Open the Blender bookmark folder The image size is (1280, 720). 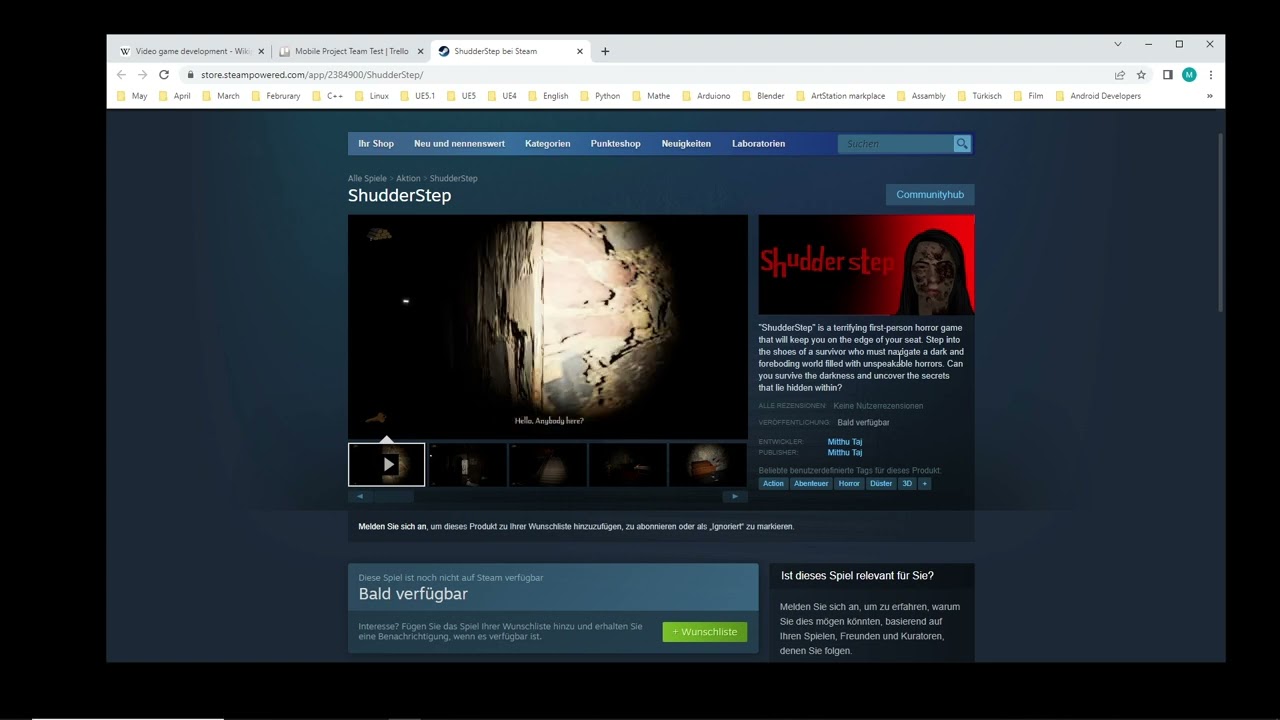tap(763, 96)
